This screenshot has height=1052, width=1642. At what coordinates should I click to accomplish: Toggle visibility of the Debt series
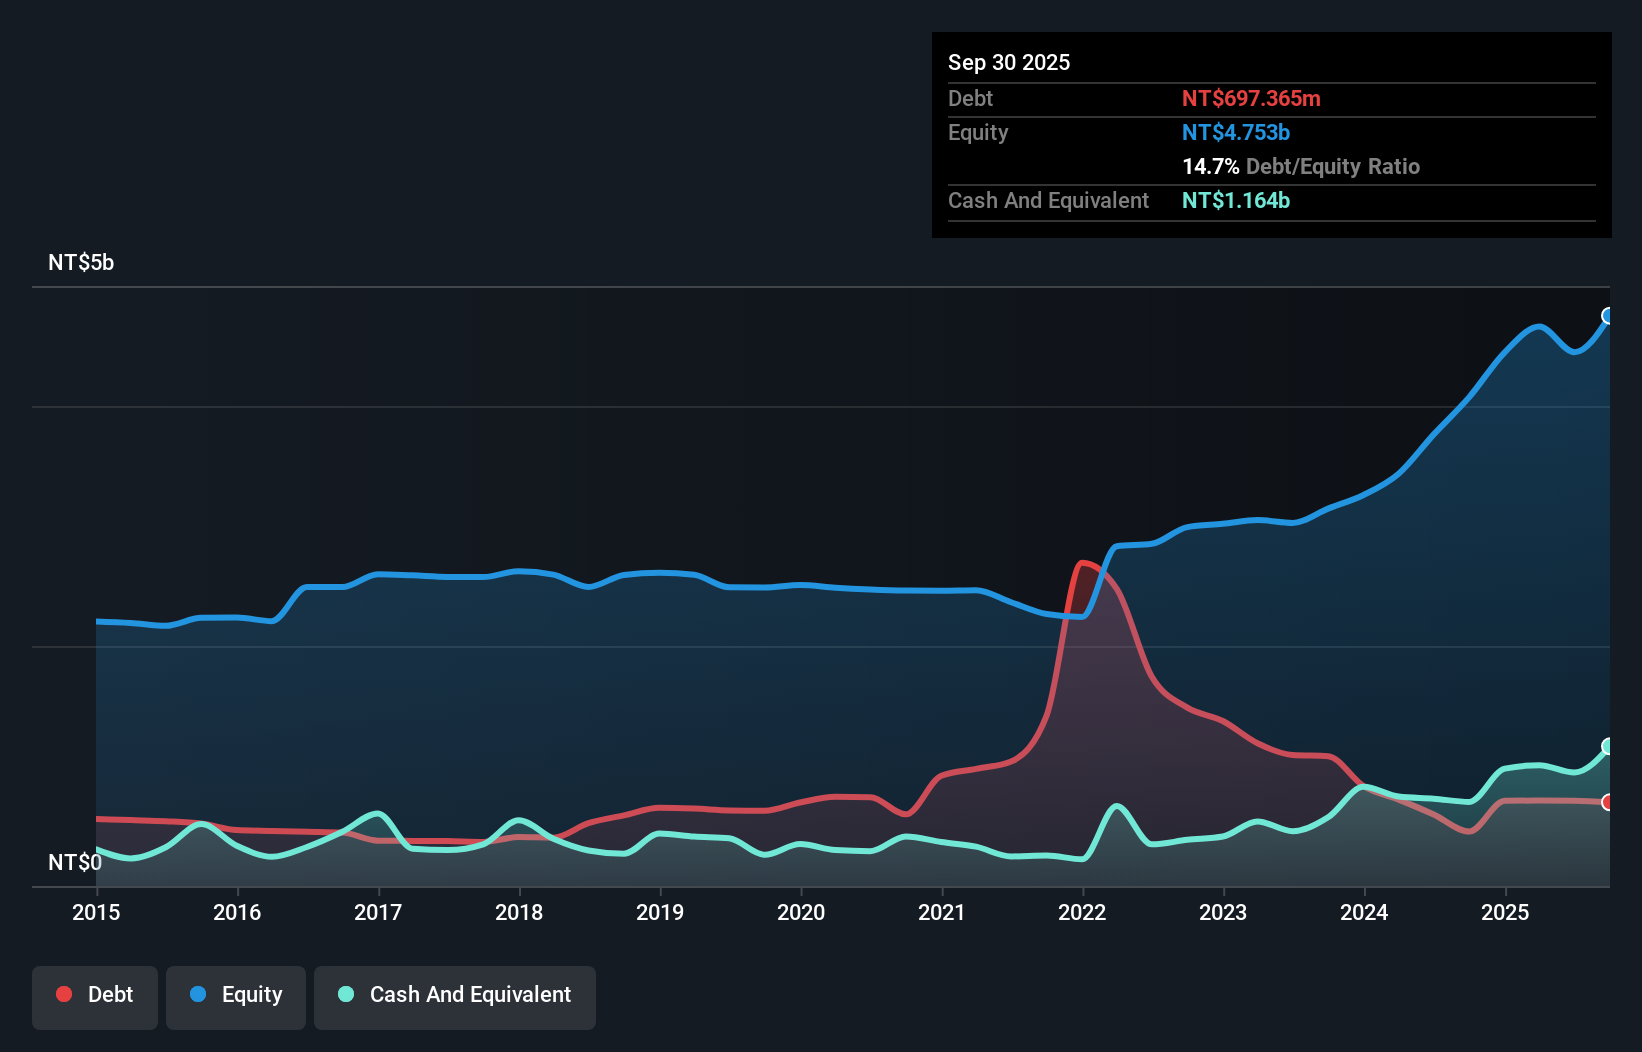pyautogui.click(x=95, y=995)
